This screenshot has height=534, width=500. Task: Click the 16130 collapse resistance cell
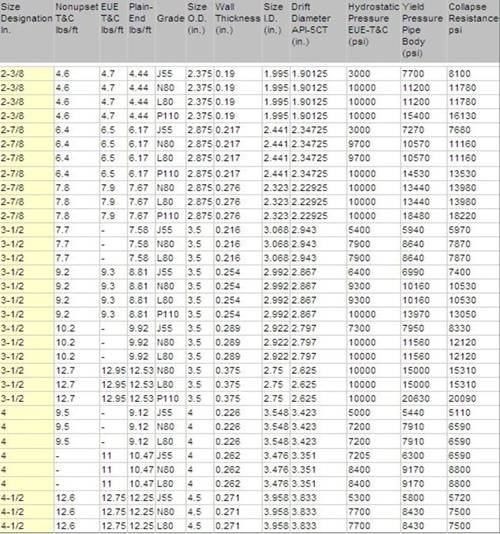[x=462, y=116]
